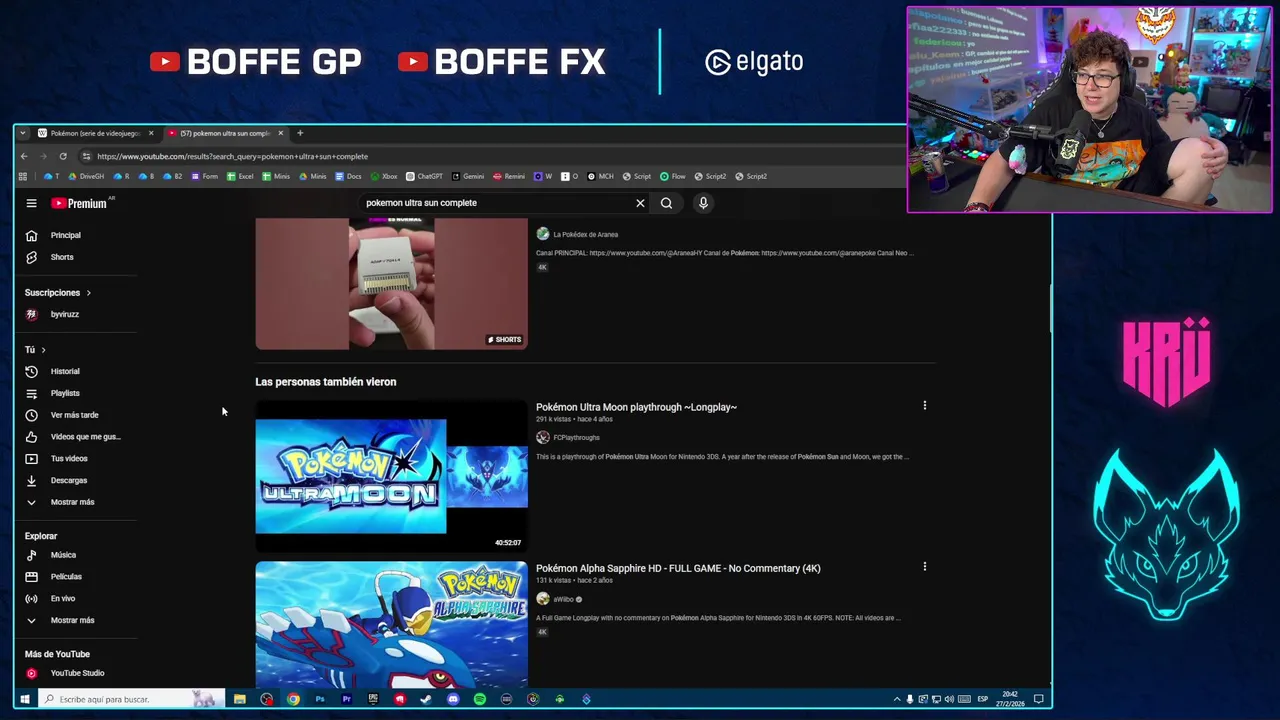Open options menu for Ultra Moon playthrough
This screenshot has width=1280, height=720.
point(924,406)
